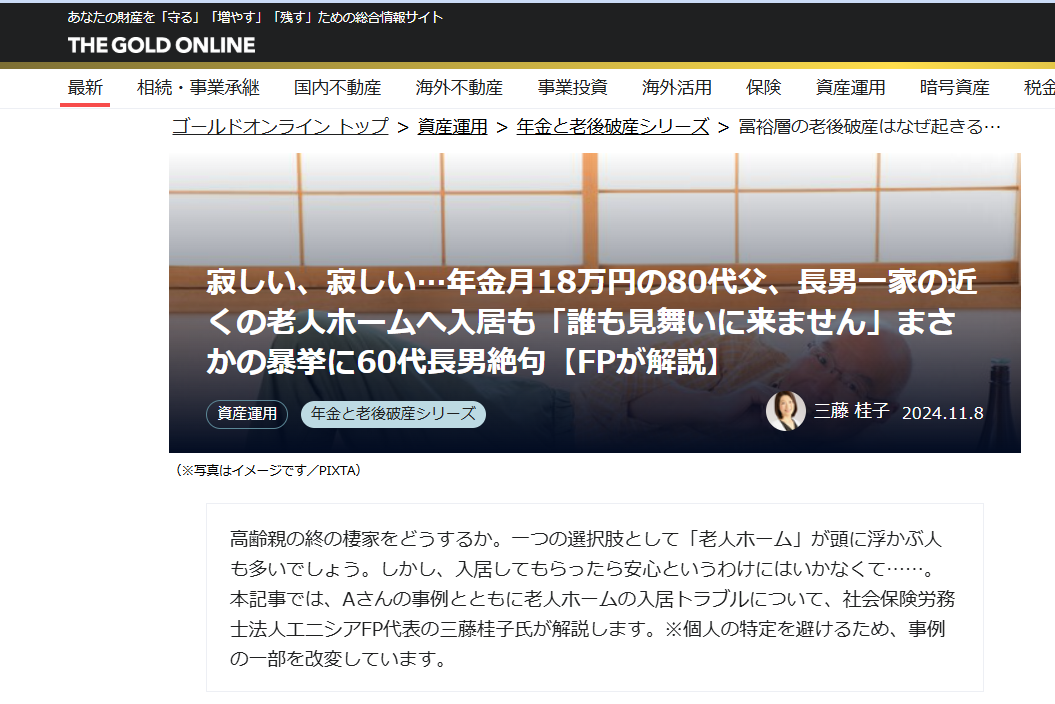The height and width of the screenshot is (704, 1055).
Task: Click the photo credit caption PIXTA
Action: tap(267, 470)
